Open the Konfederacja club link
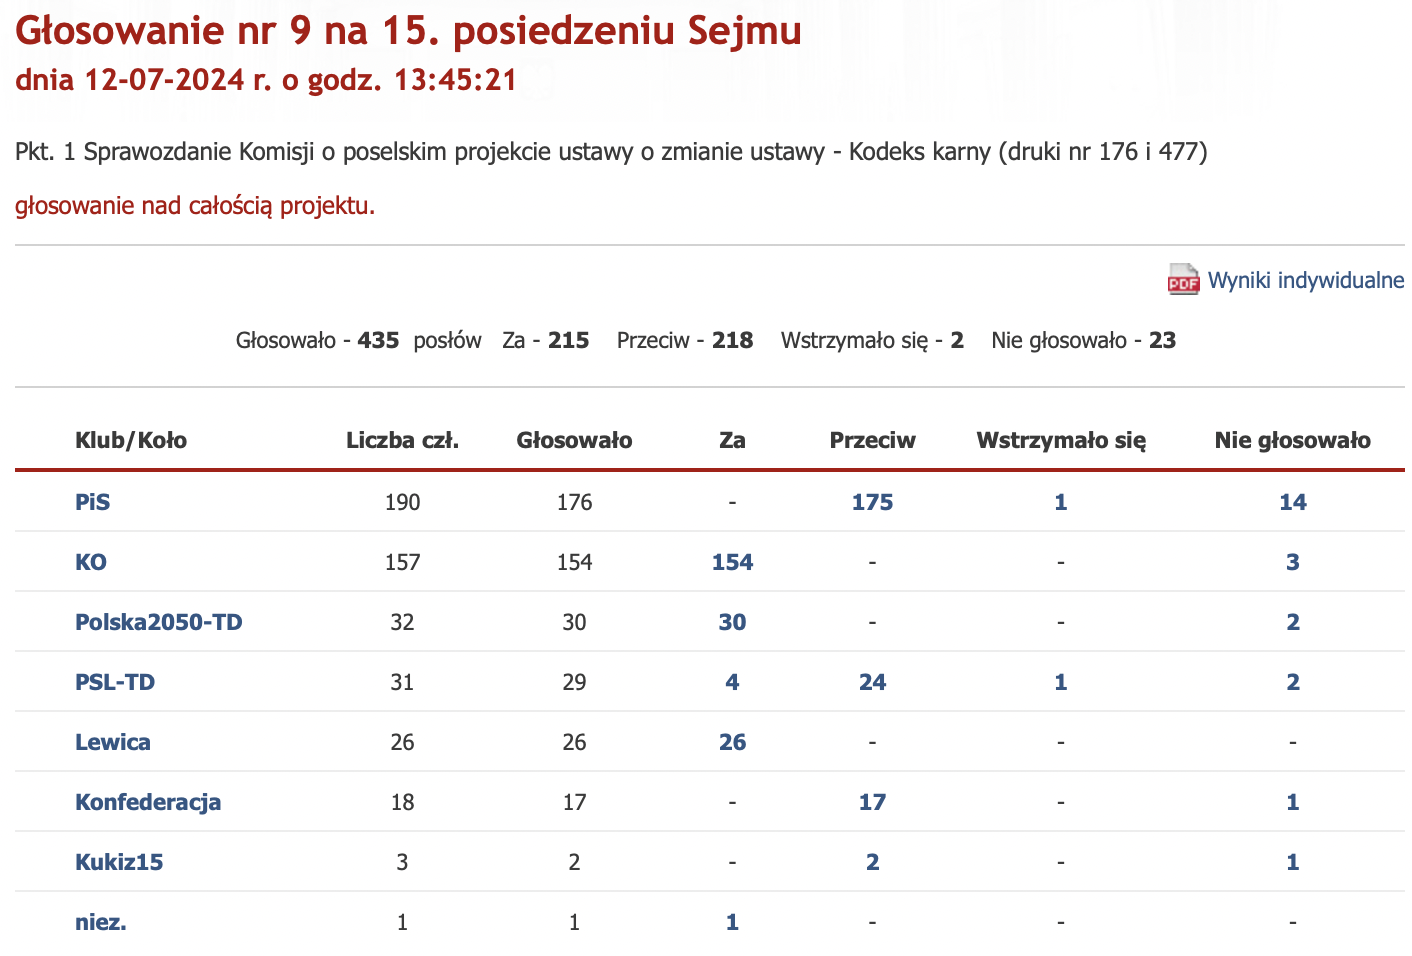Viewport: 1412px width, 956px height. pos(148,802)
